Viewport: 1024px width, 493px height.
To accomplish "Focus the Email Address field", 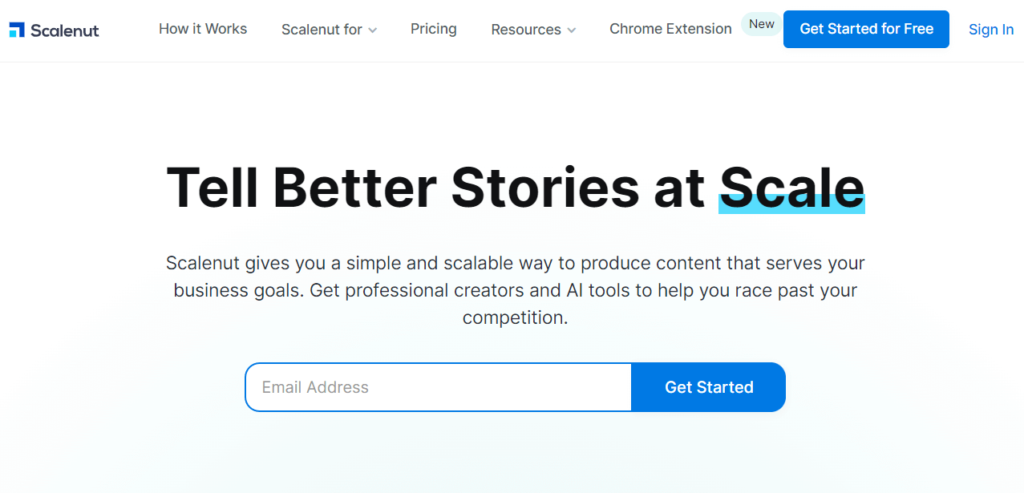I will (x=438, y=387).
